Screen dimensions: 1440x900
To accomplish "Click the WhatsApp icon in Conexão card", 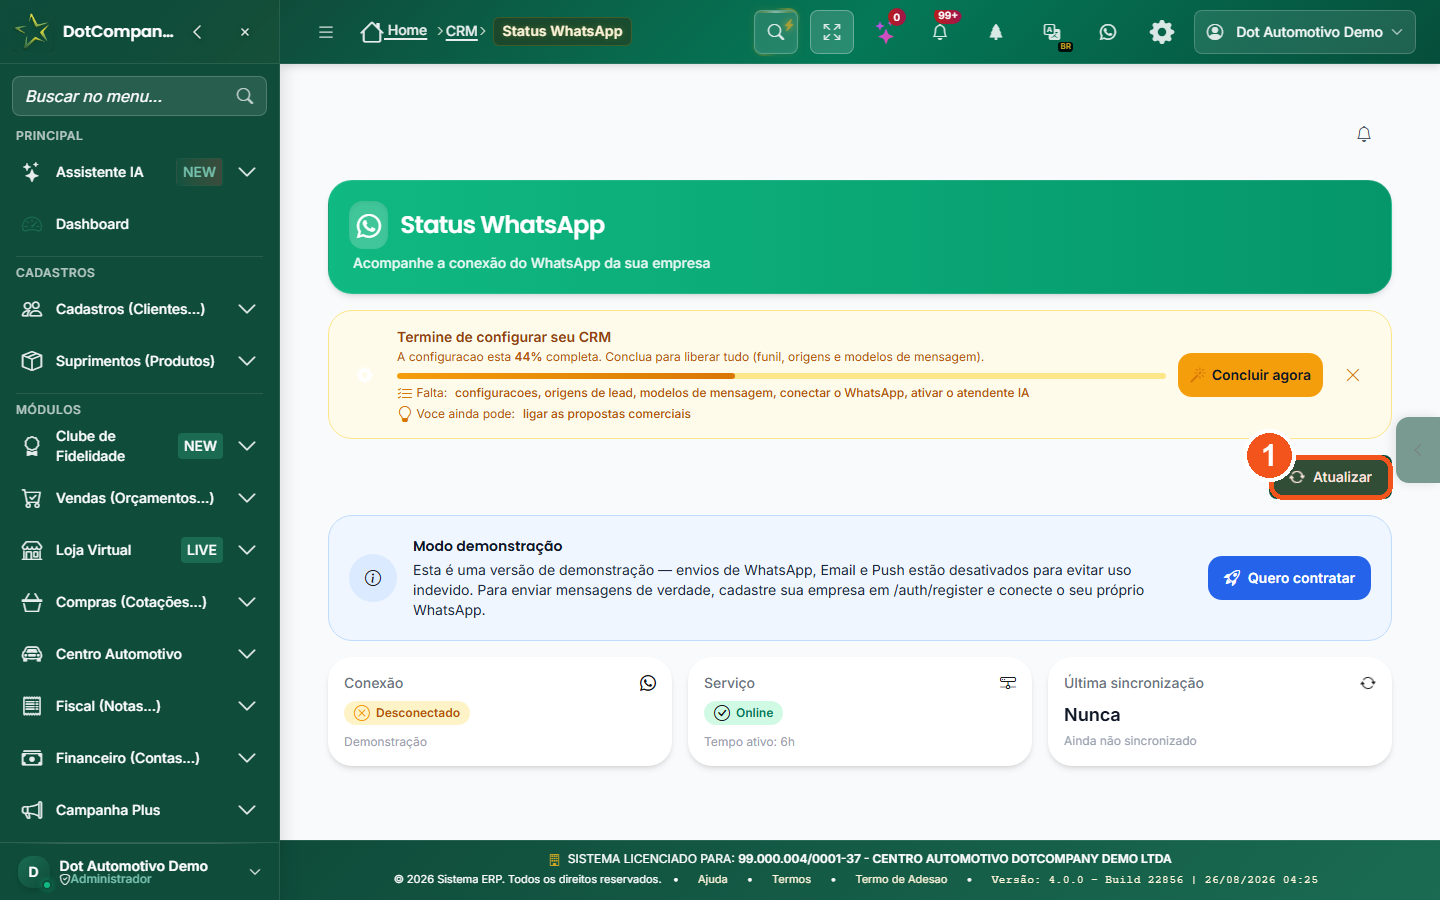I will point(648,683).
